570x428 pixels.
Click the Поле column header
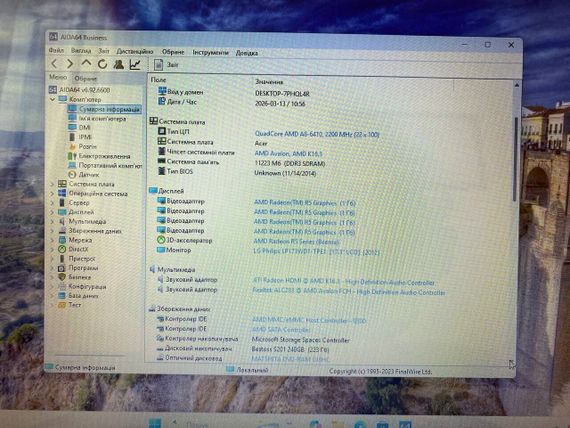(158, 80)
